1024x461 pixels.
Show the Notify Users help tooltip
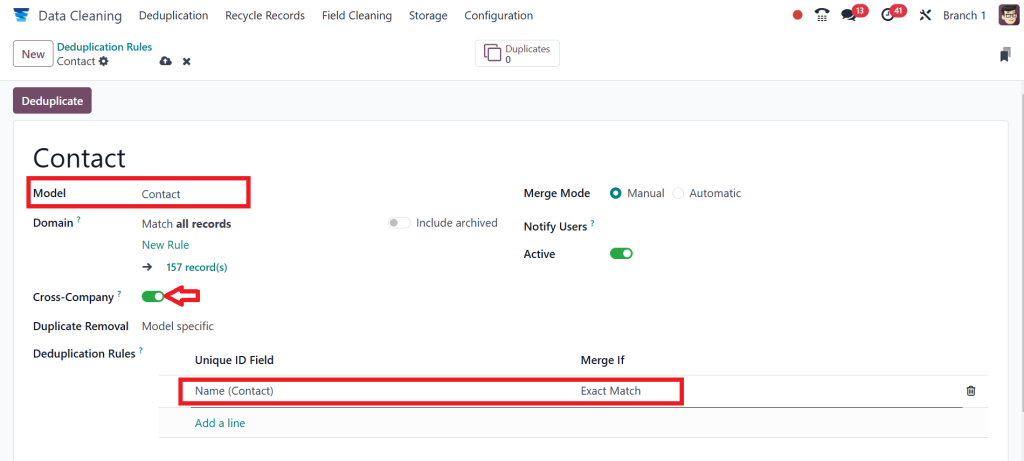point(592,223)
